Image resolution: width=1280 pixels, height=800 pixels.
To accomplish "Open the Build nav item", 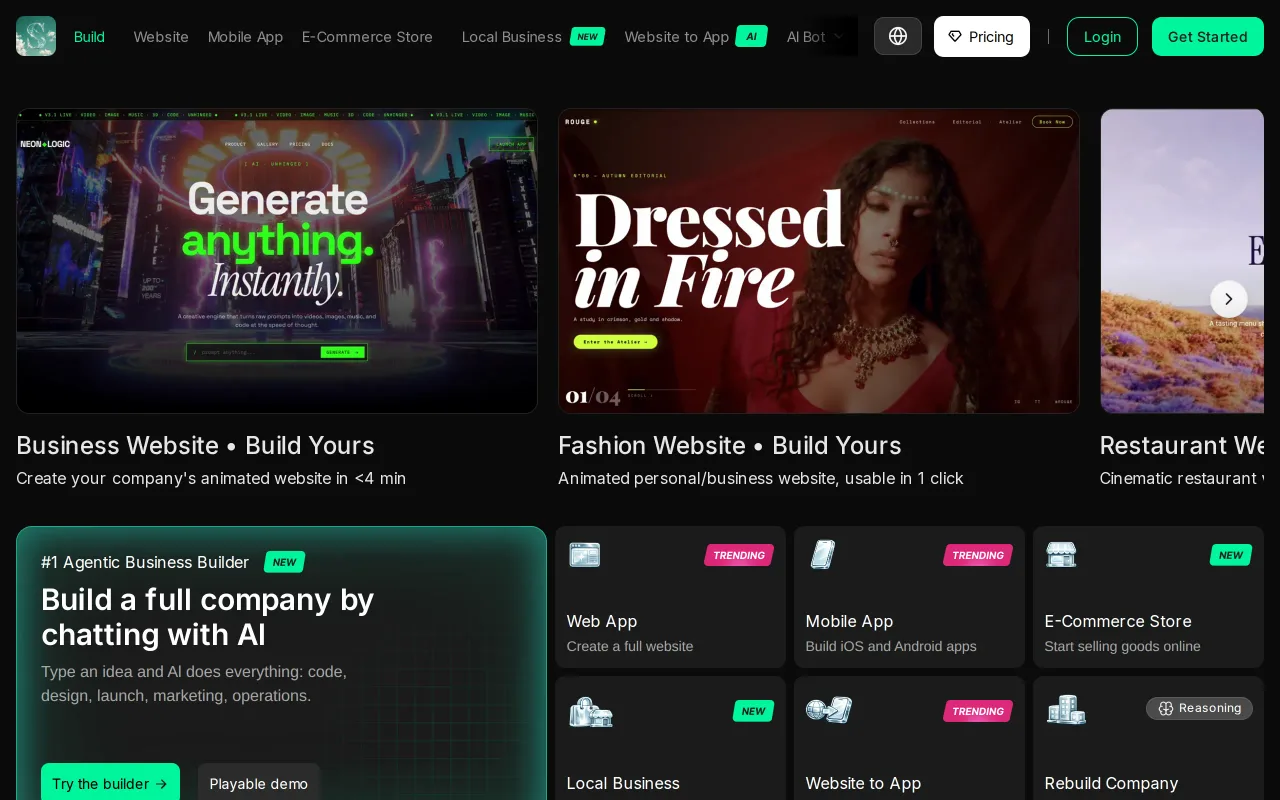I will (89, 36).
